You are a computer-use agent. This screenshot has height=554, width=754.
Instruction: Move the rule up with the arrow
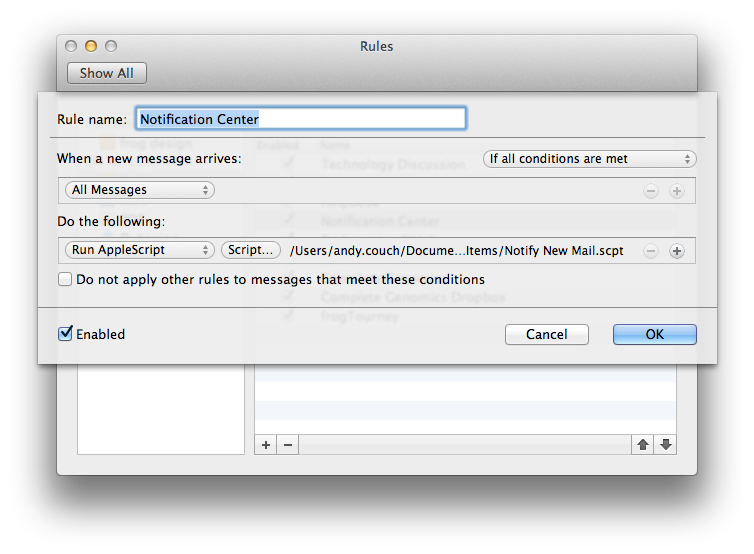click(x=643, y=445)
